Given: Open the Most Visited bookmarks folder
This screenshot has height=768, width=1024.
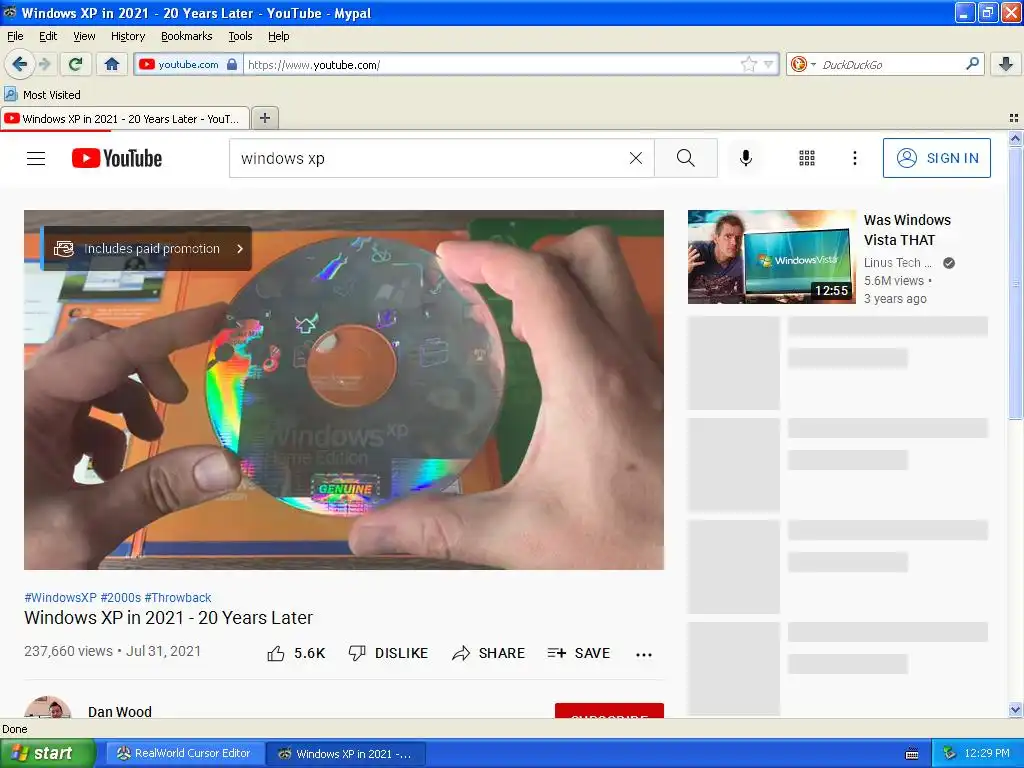Looking at the screenshot, I should pyautogui.click(x=42, y=95).
